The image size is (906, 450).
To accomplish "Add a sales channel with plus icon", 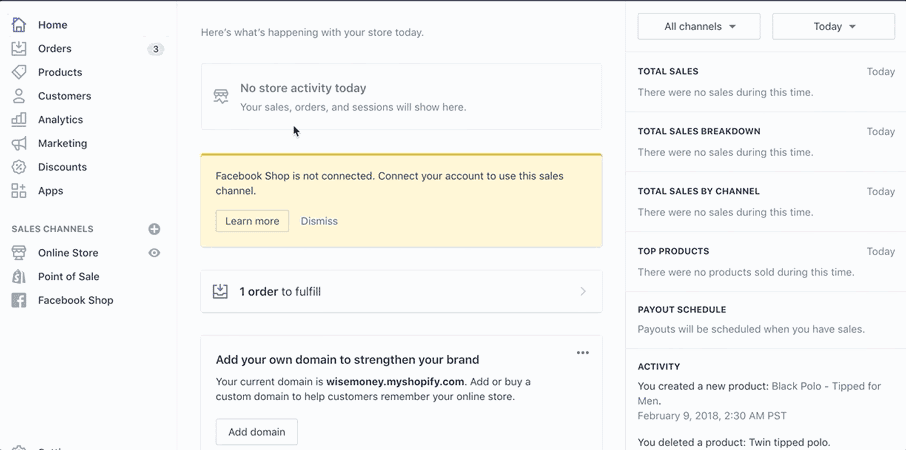I will click(154, 229).
